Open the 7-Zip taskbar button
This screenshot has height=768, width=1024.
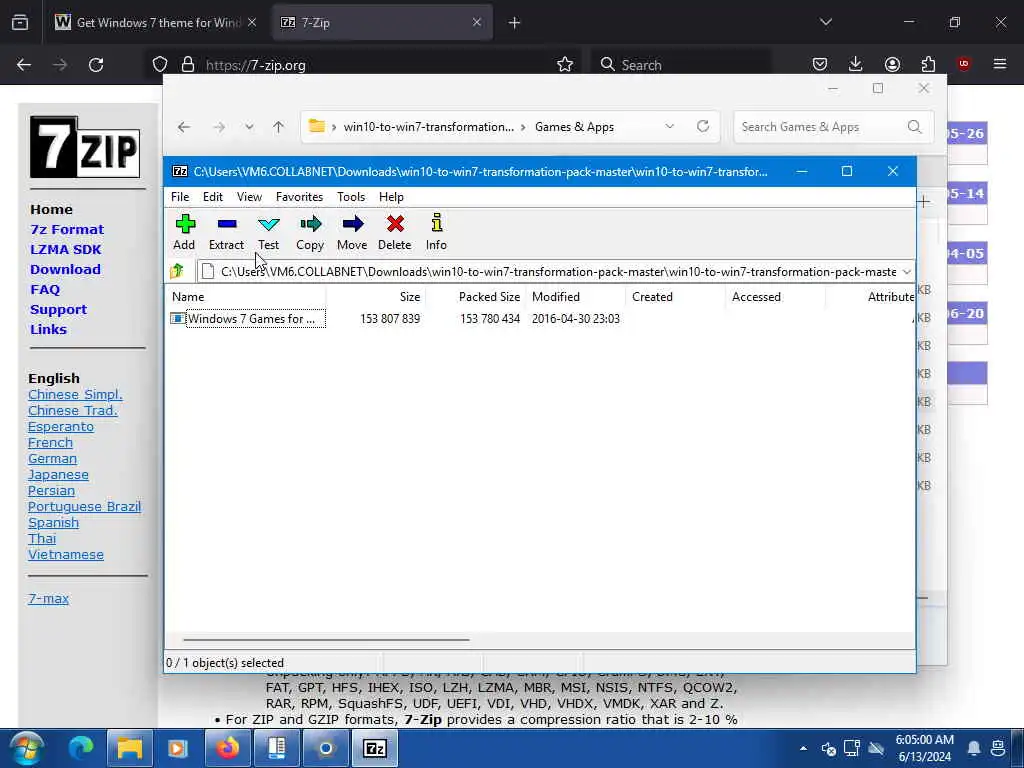click(x=375, y=748)
